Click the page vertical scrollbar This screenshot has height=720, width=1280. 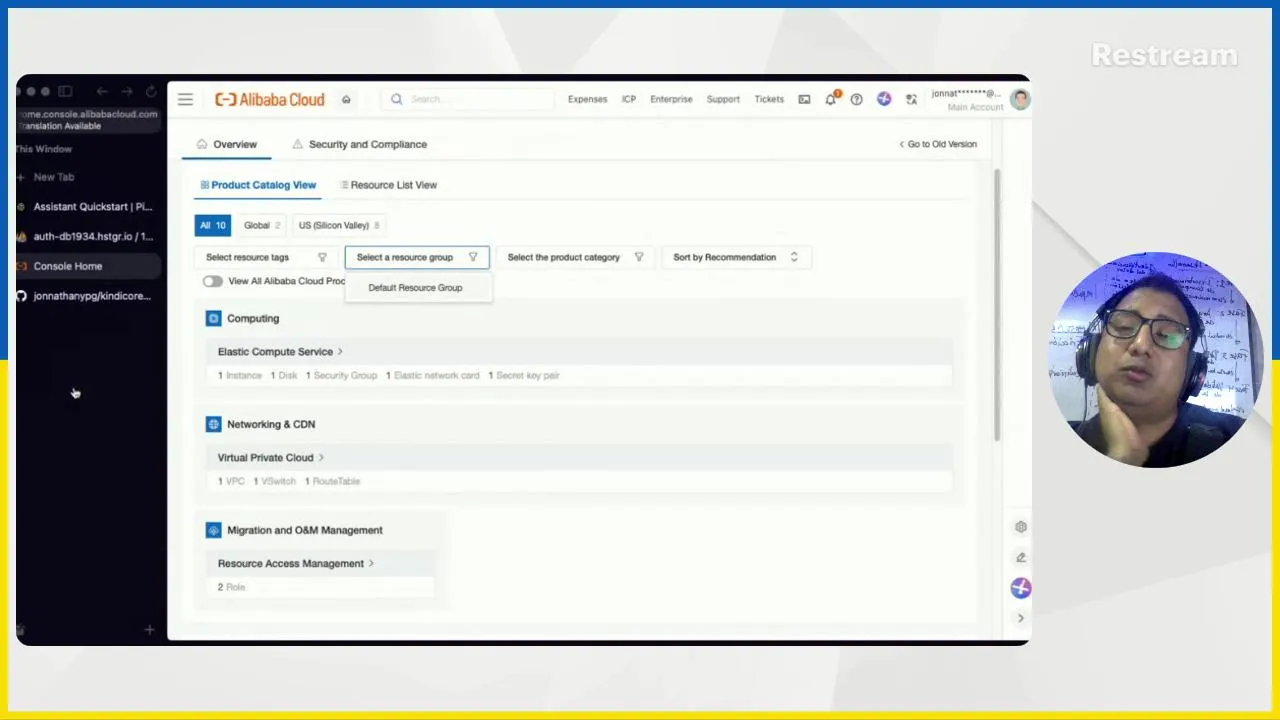click(996, 305)
